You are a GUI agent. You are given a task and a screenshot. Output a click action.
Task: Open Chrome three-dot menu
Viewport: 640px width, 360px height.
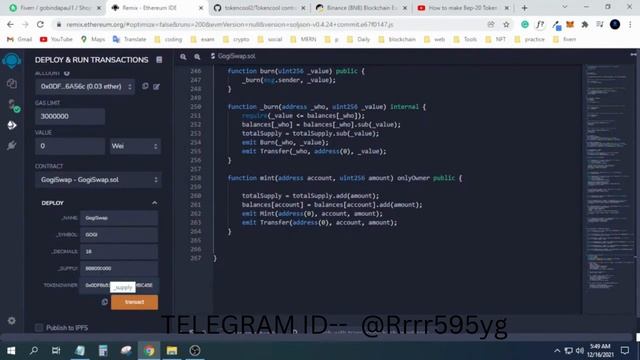630,24
